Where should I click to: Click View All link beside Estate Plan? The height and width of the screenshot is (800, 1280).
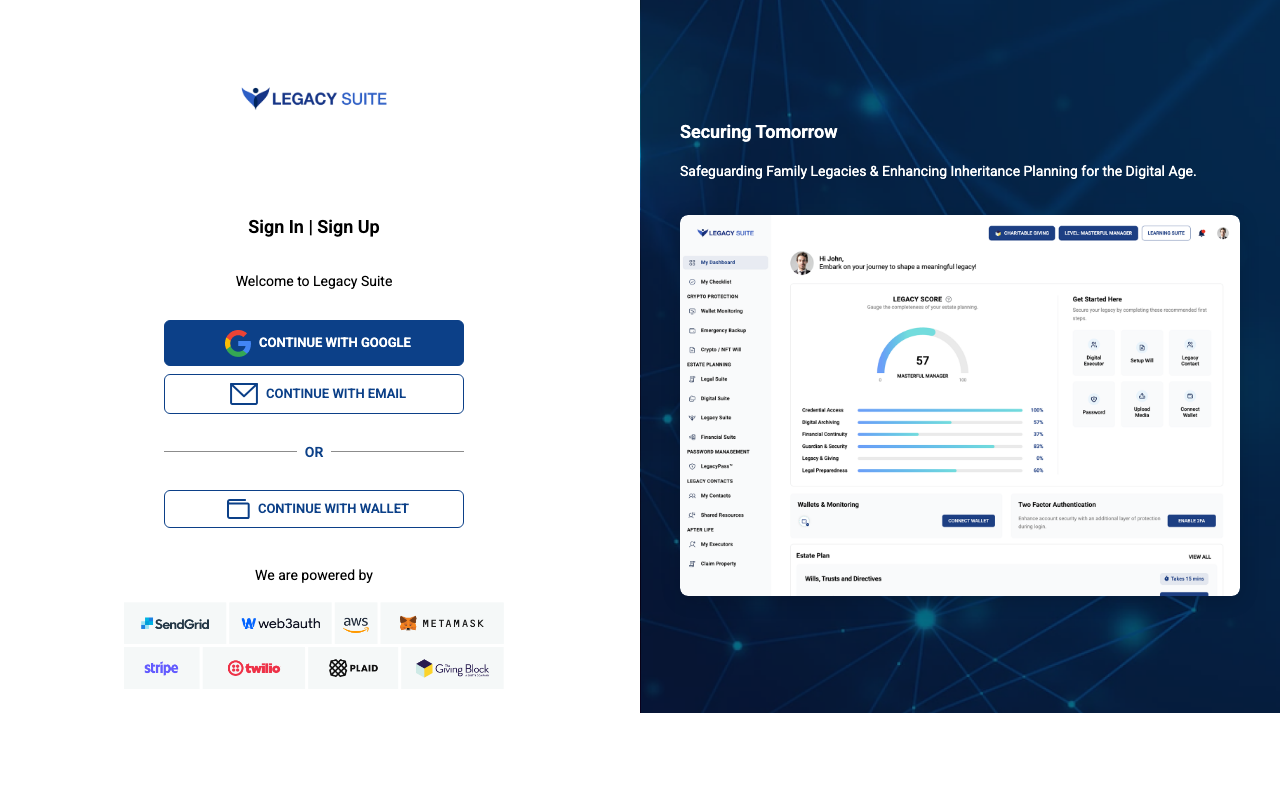[1199, 557]
